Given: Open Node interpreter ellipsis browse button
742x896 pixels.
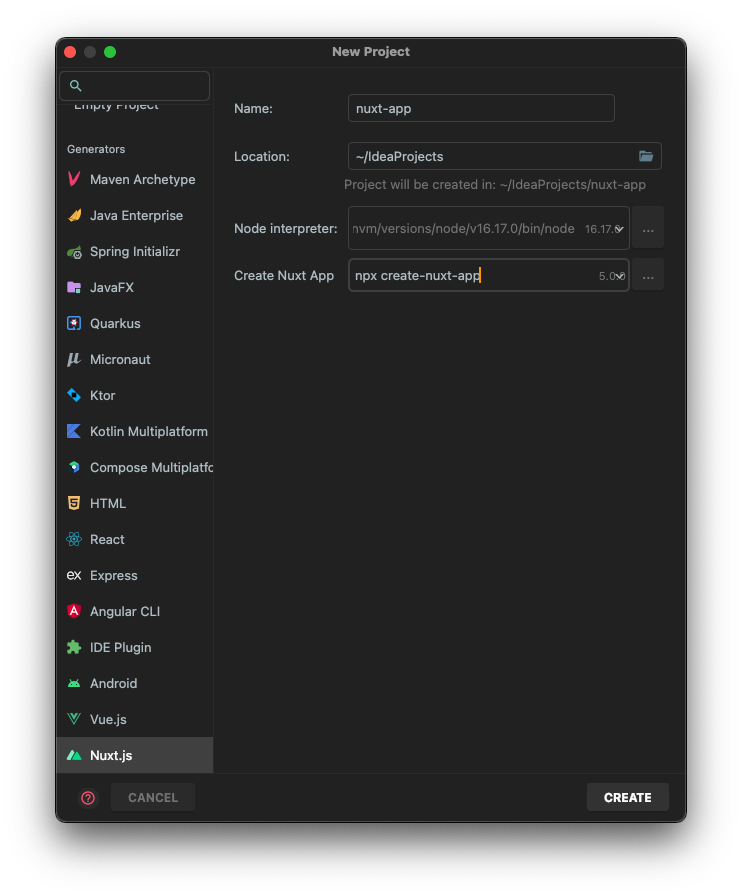Looking at the screenshot, I should point(648,228).
